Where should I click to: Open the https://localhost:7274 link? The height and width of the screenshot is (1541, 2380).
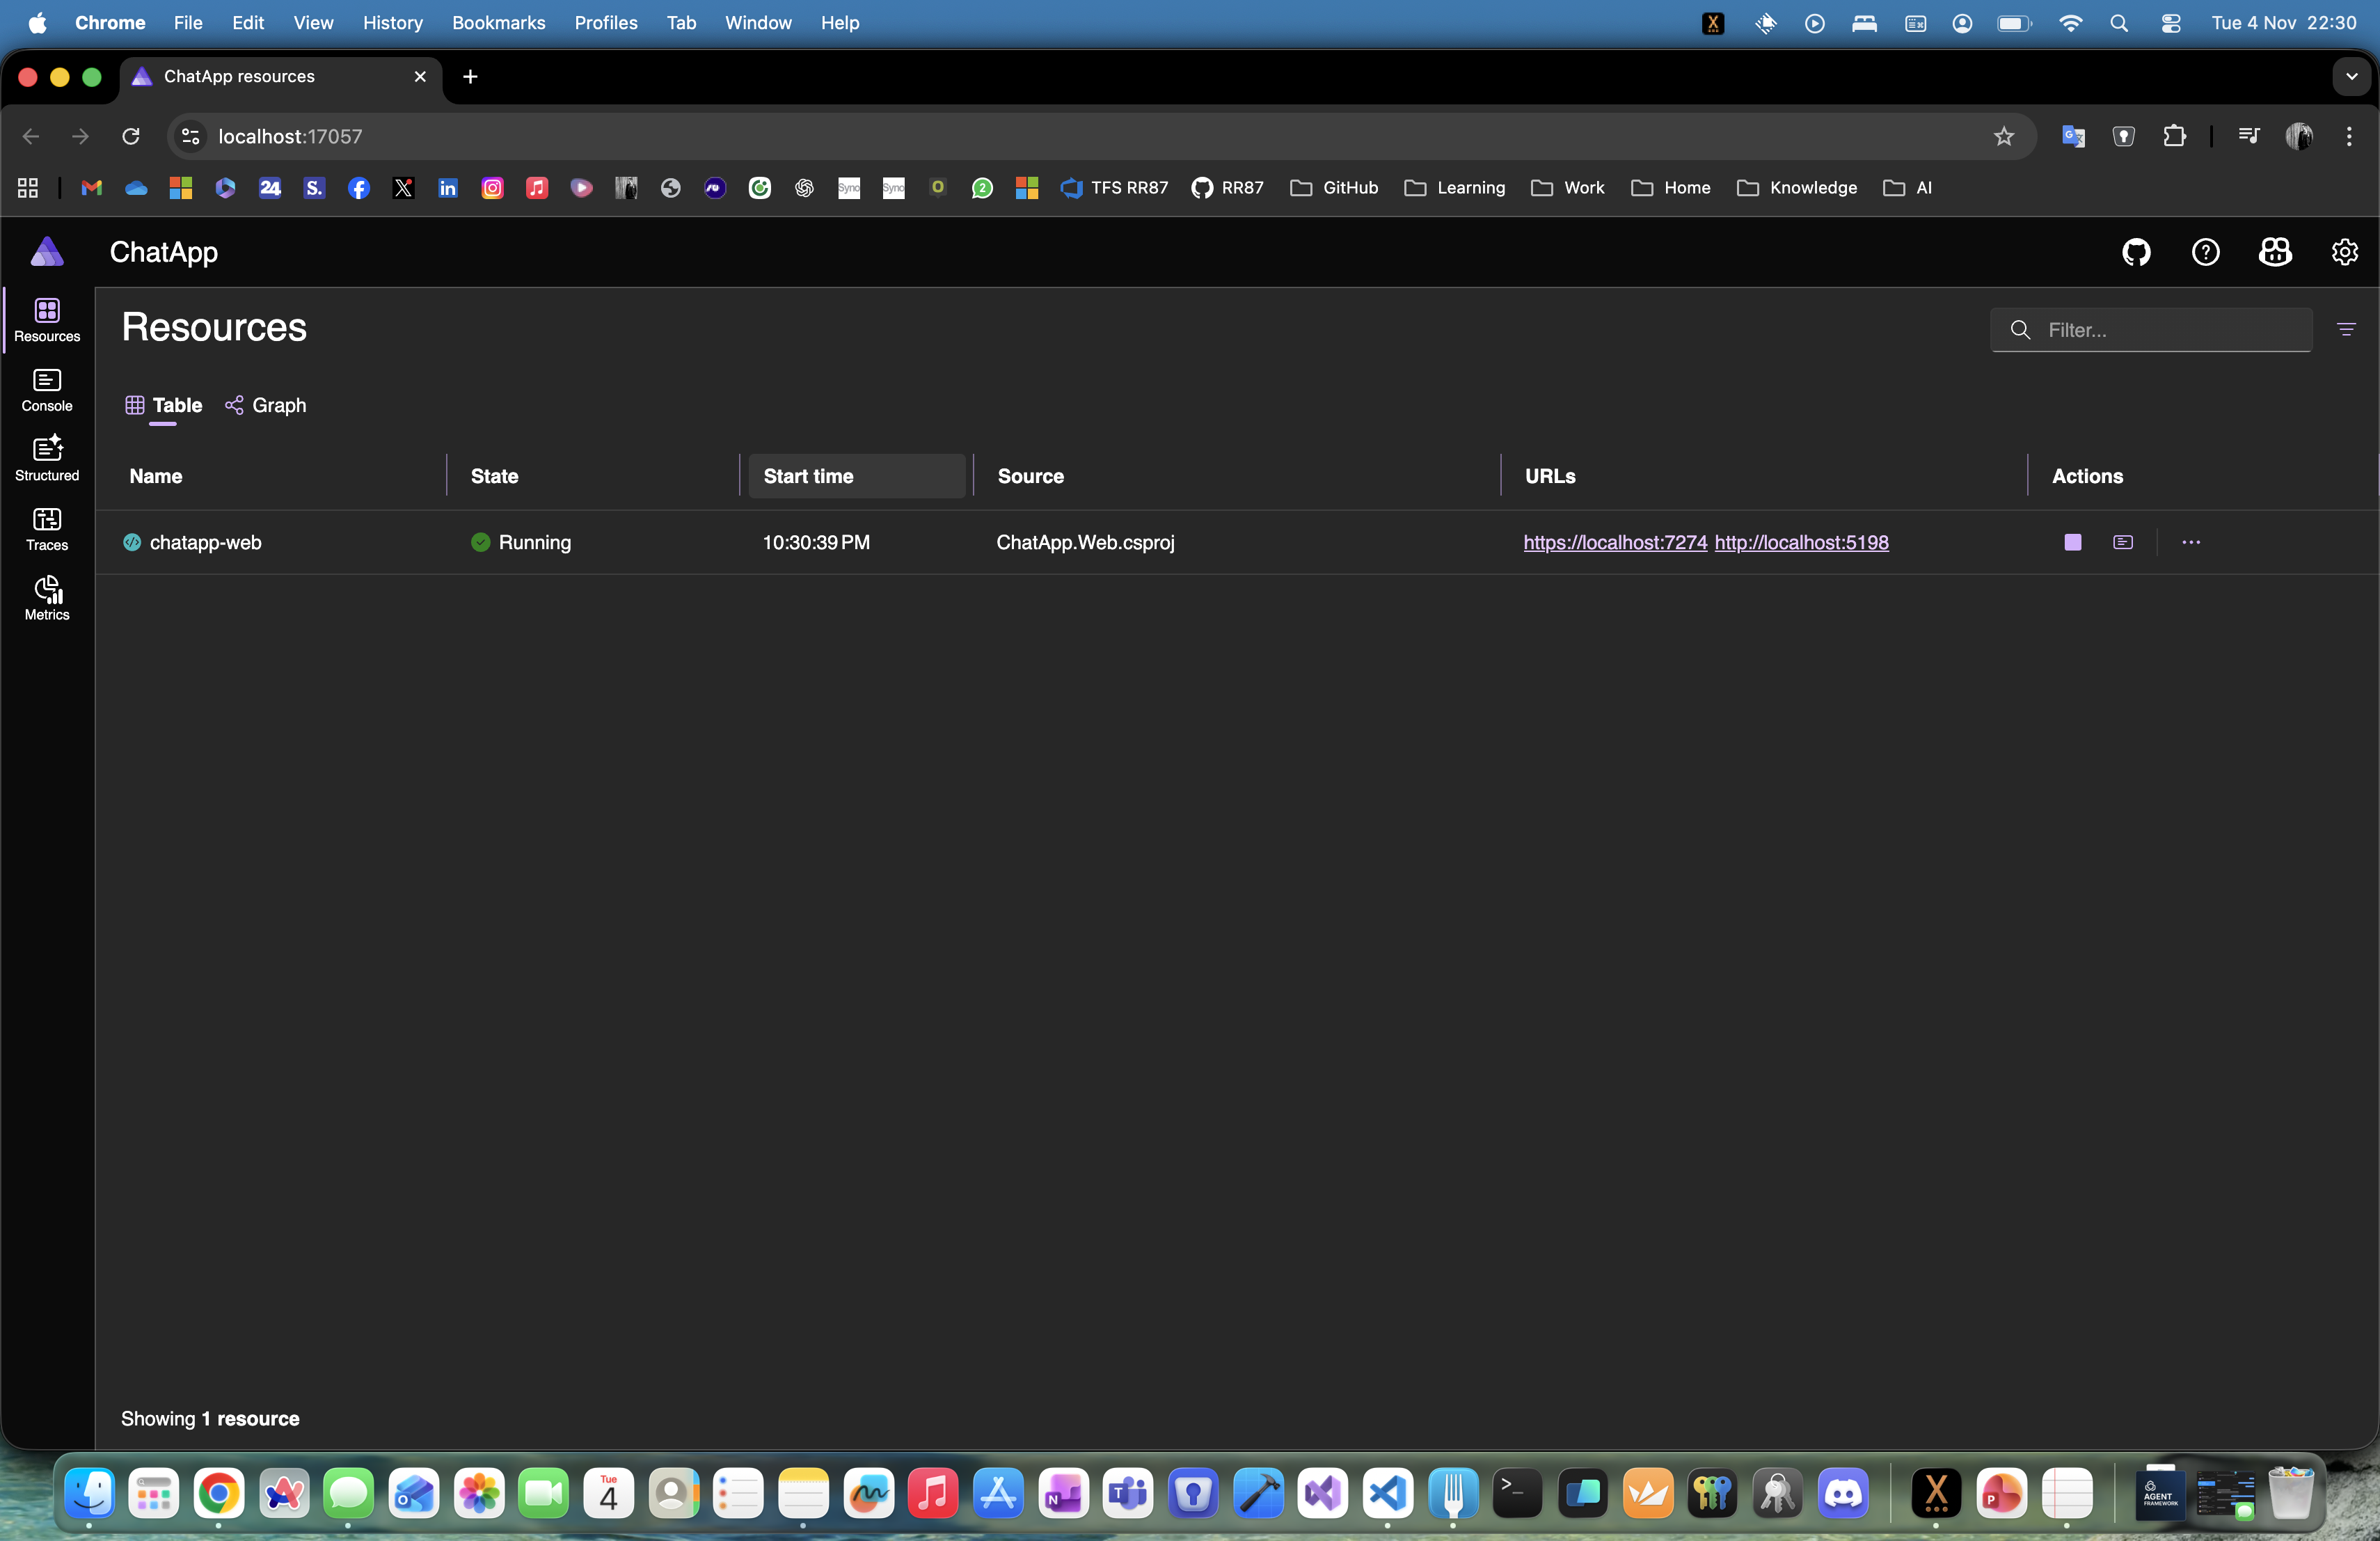coord(1614,542)
